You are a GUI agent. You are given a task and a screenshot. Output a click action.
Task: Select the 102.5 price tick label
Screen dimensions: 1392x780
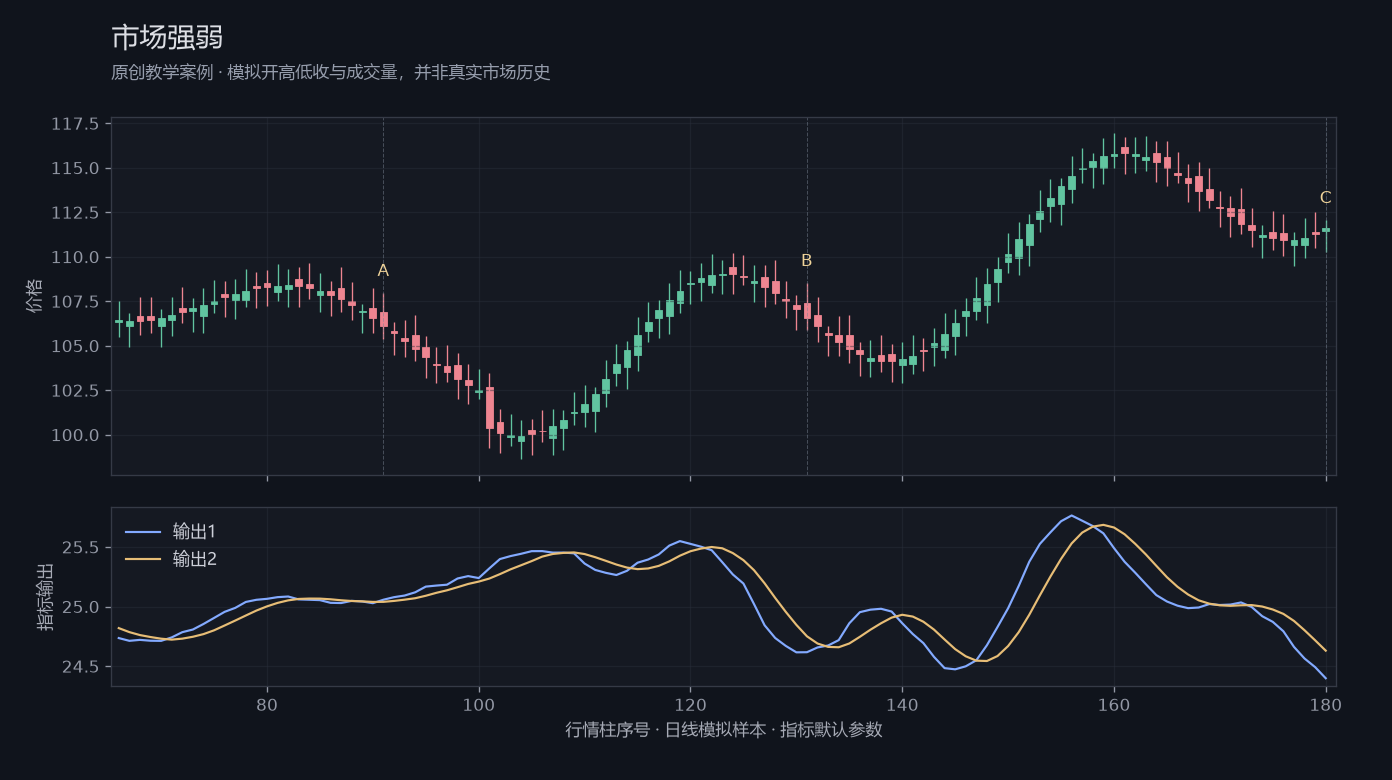75,391
